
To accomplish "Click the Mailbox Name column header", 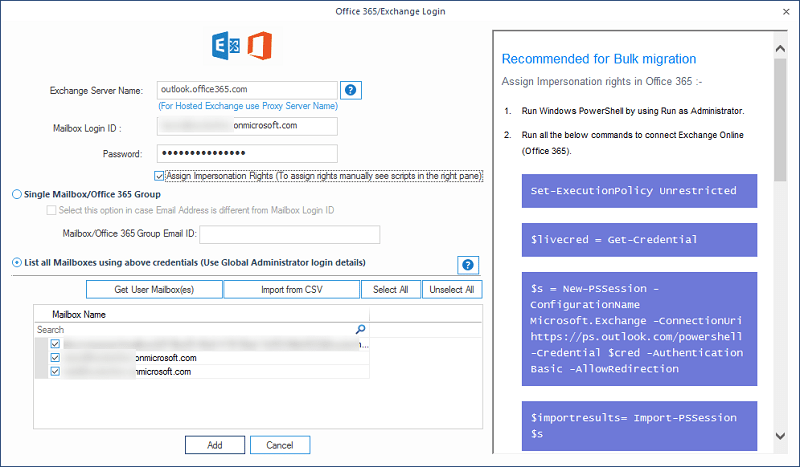I will (x=202, y=314).
